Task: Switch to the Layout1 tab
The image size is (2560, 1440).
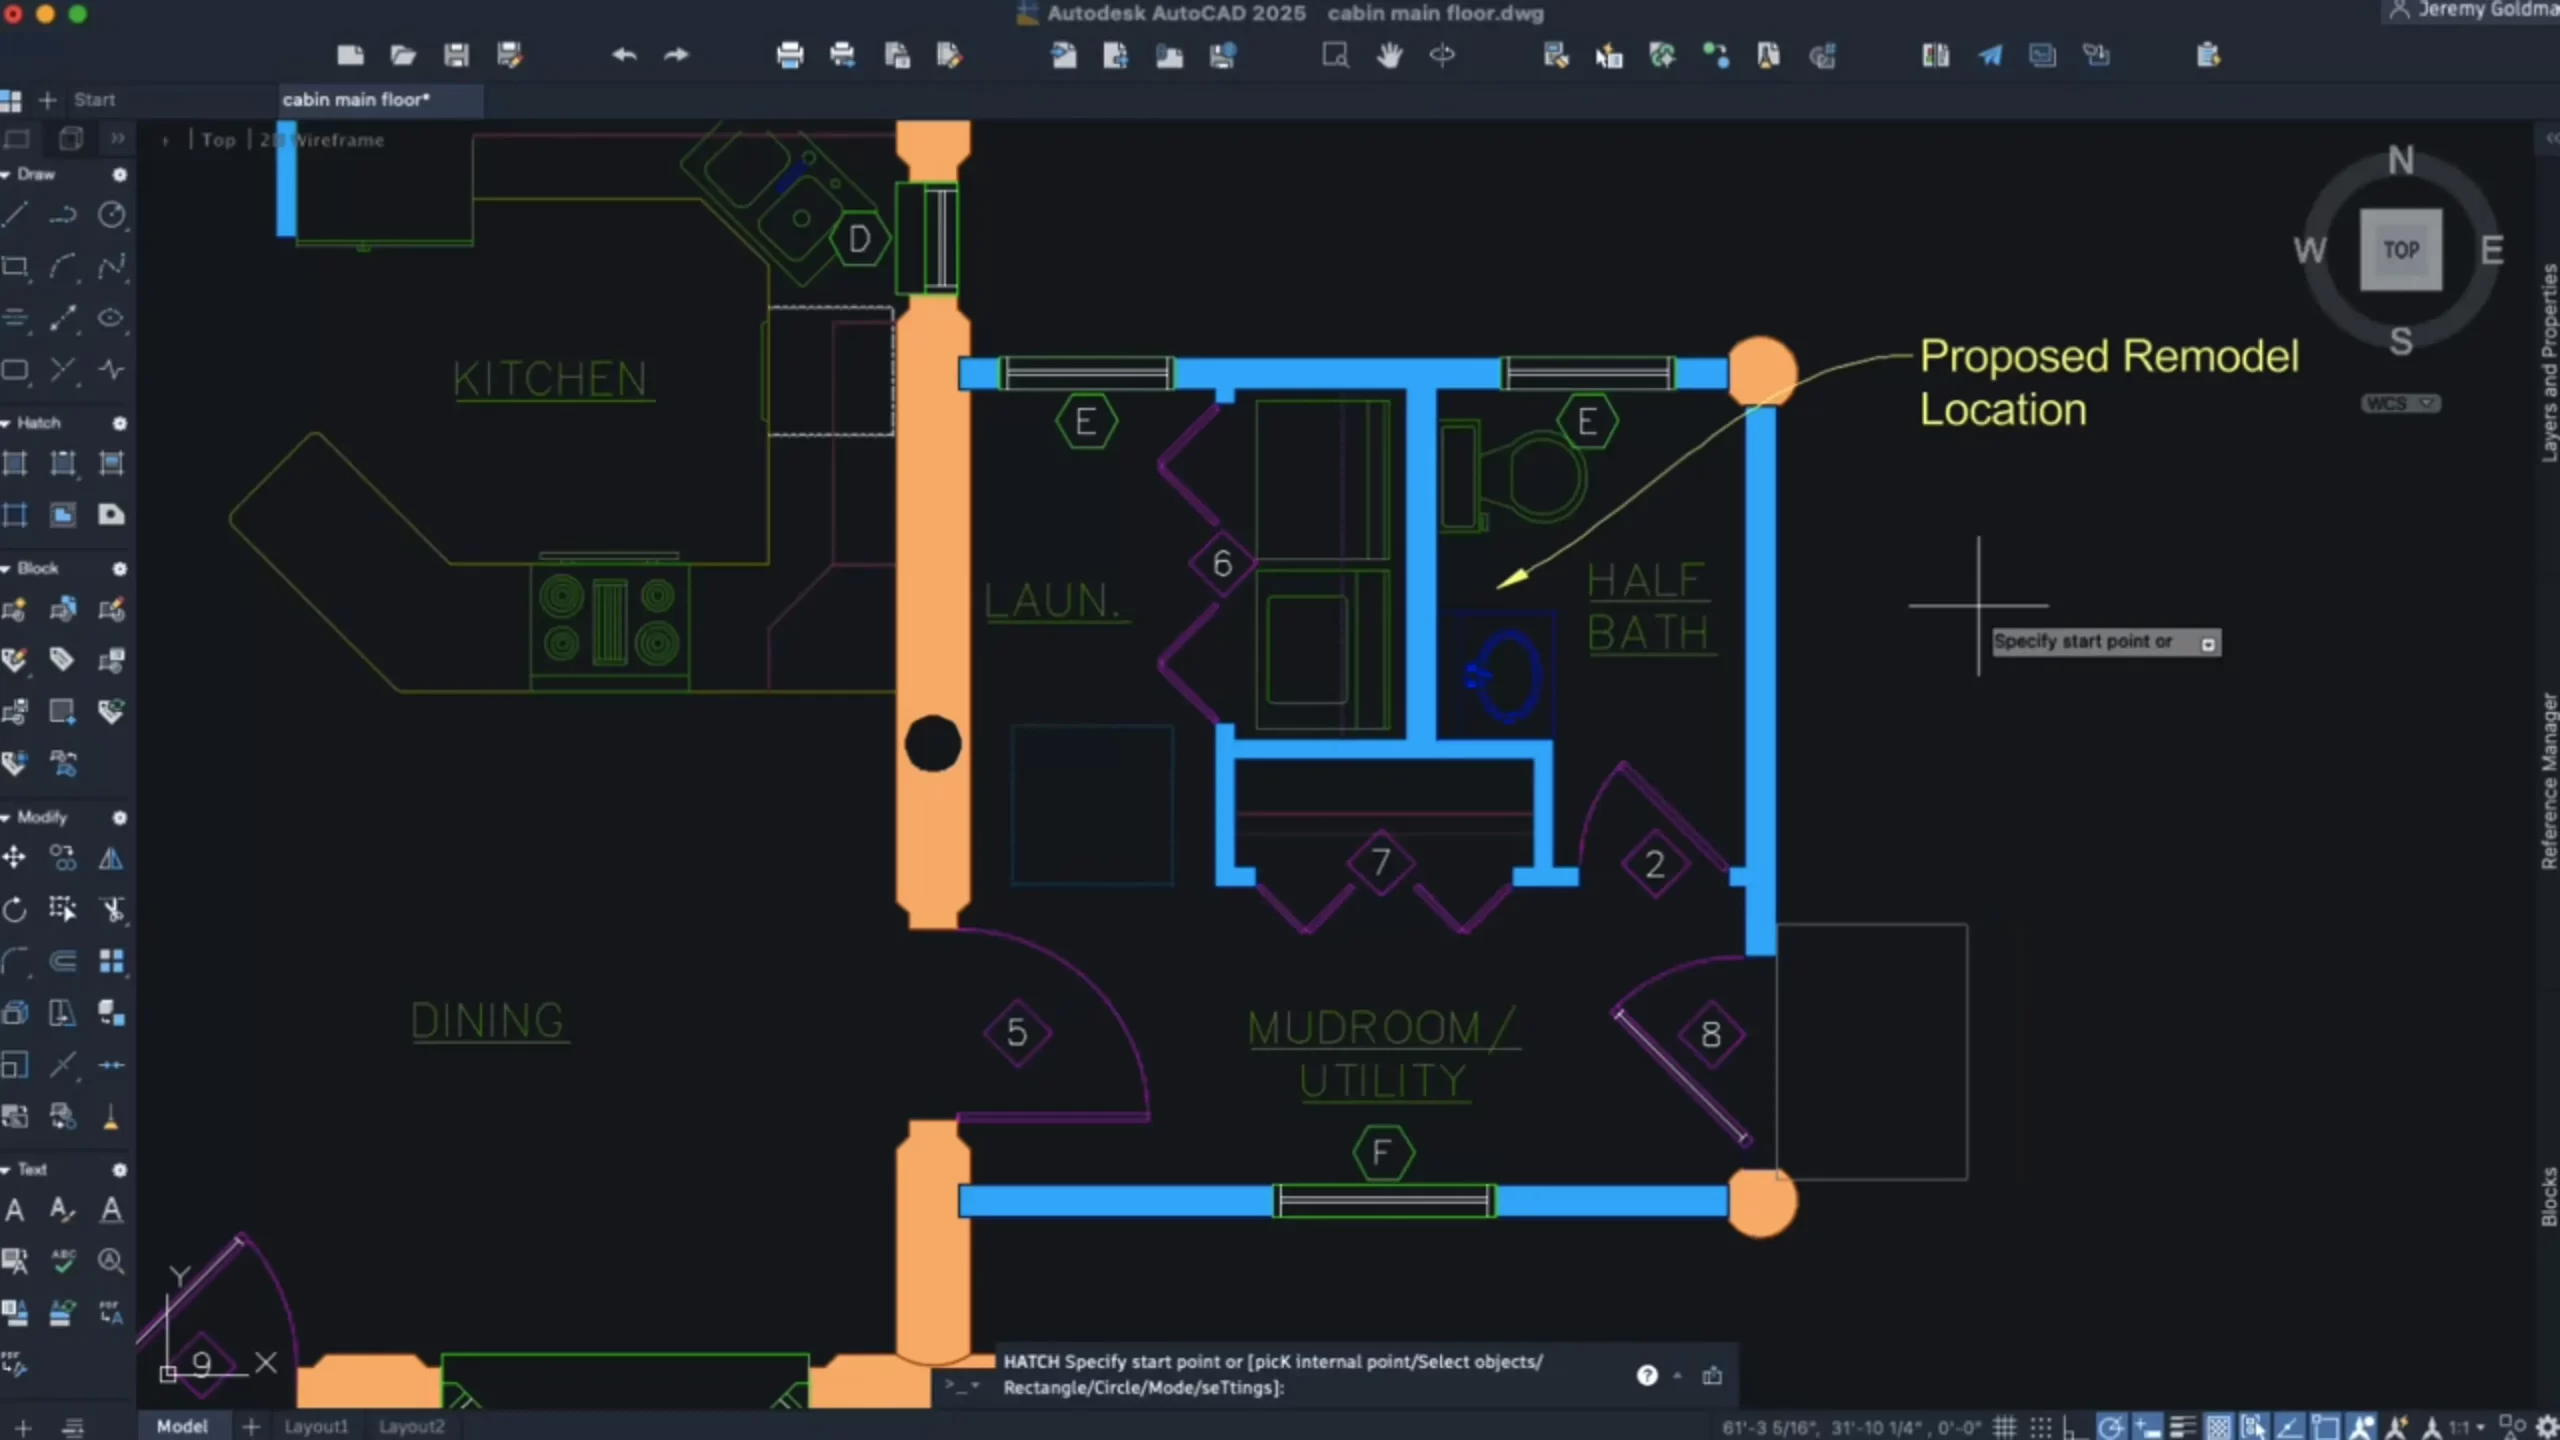Action: (x=315, y=1425)
